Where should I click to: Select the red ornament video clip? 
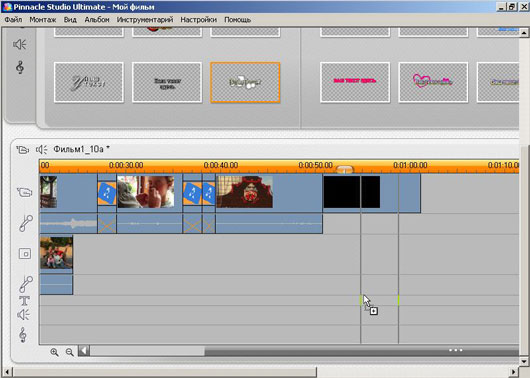pos(269,193)
